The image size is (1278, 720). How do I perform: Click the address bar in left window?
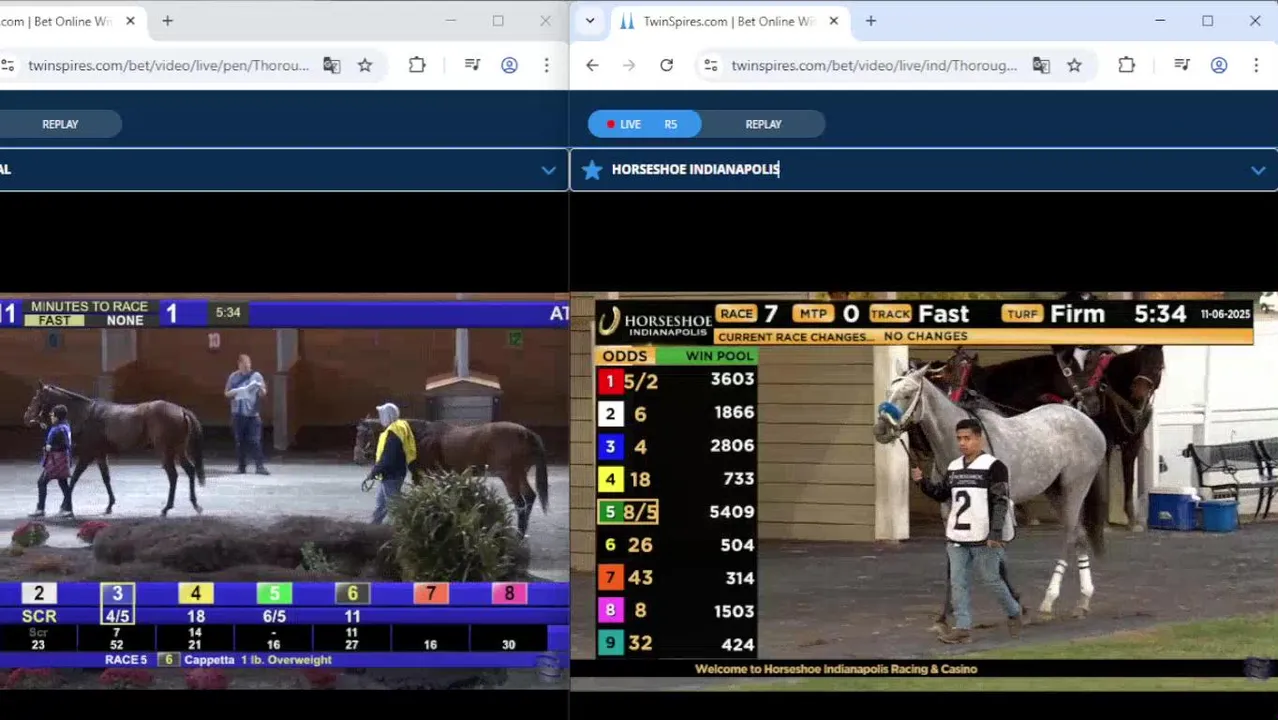[168, 65]
